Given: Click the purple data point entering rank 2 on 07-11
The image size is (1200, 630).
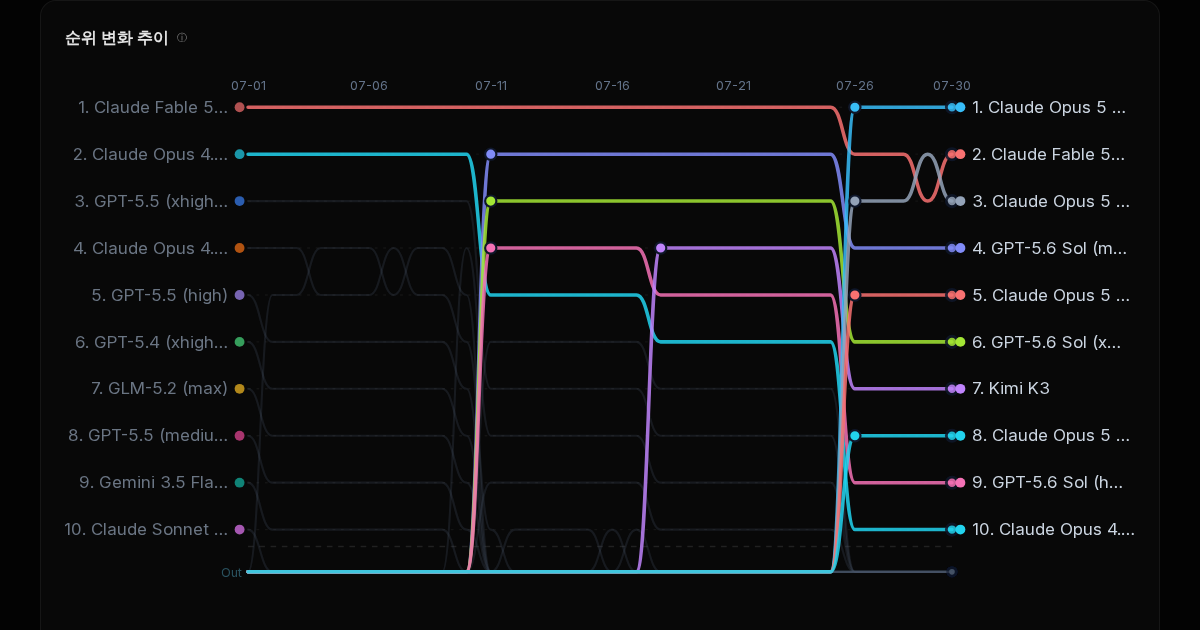Looking at the screenshot, I should 490,154.
